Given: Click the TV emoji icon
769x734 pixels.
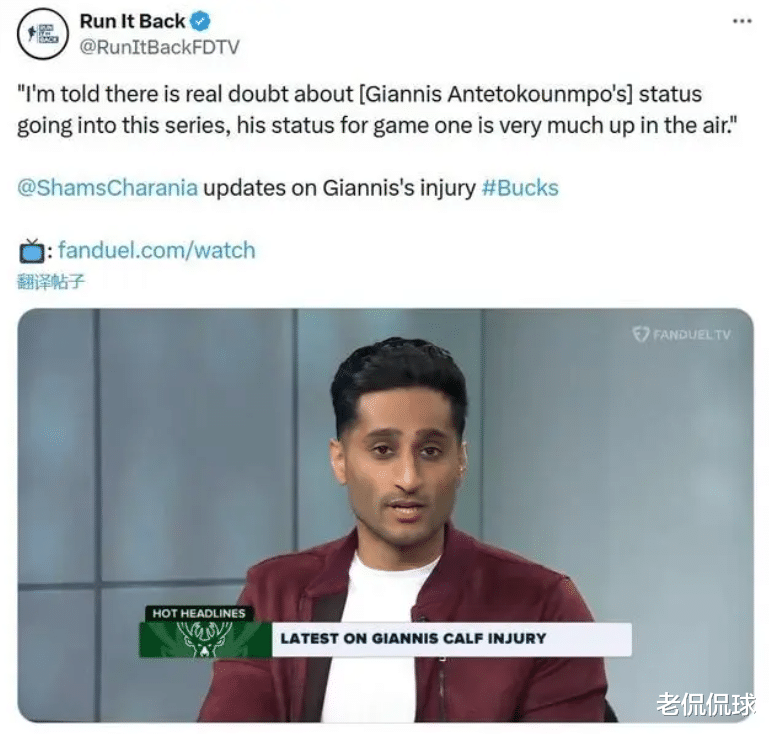Looking at the screenshot, I should click(x=32, y=251).
